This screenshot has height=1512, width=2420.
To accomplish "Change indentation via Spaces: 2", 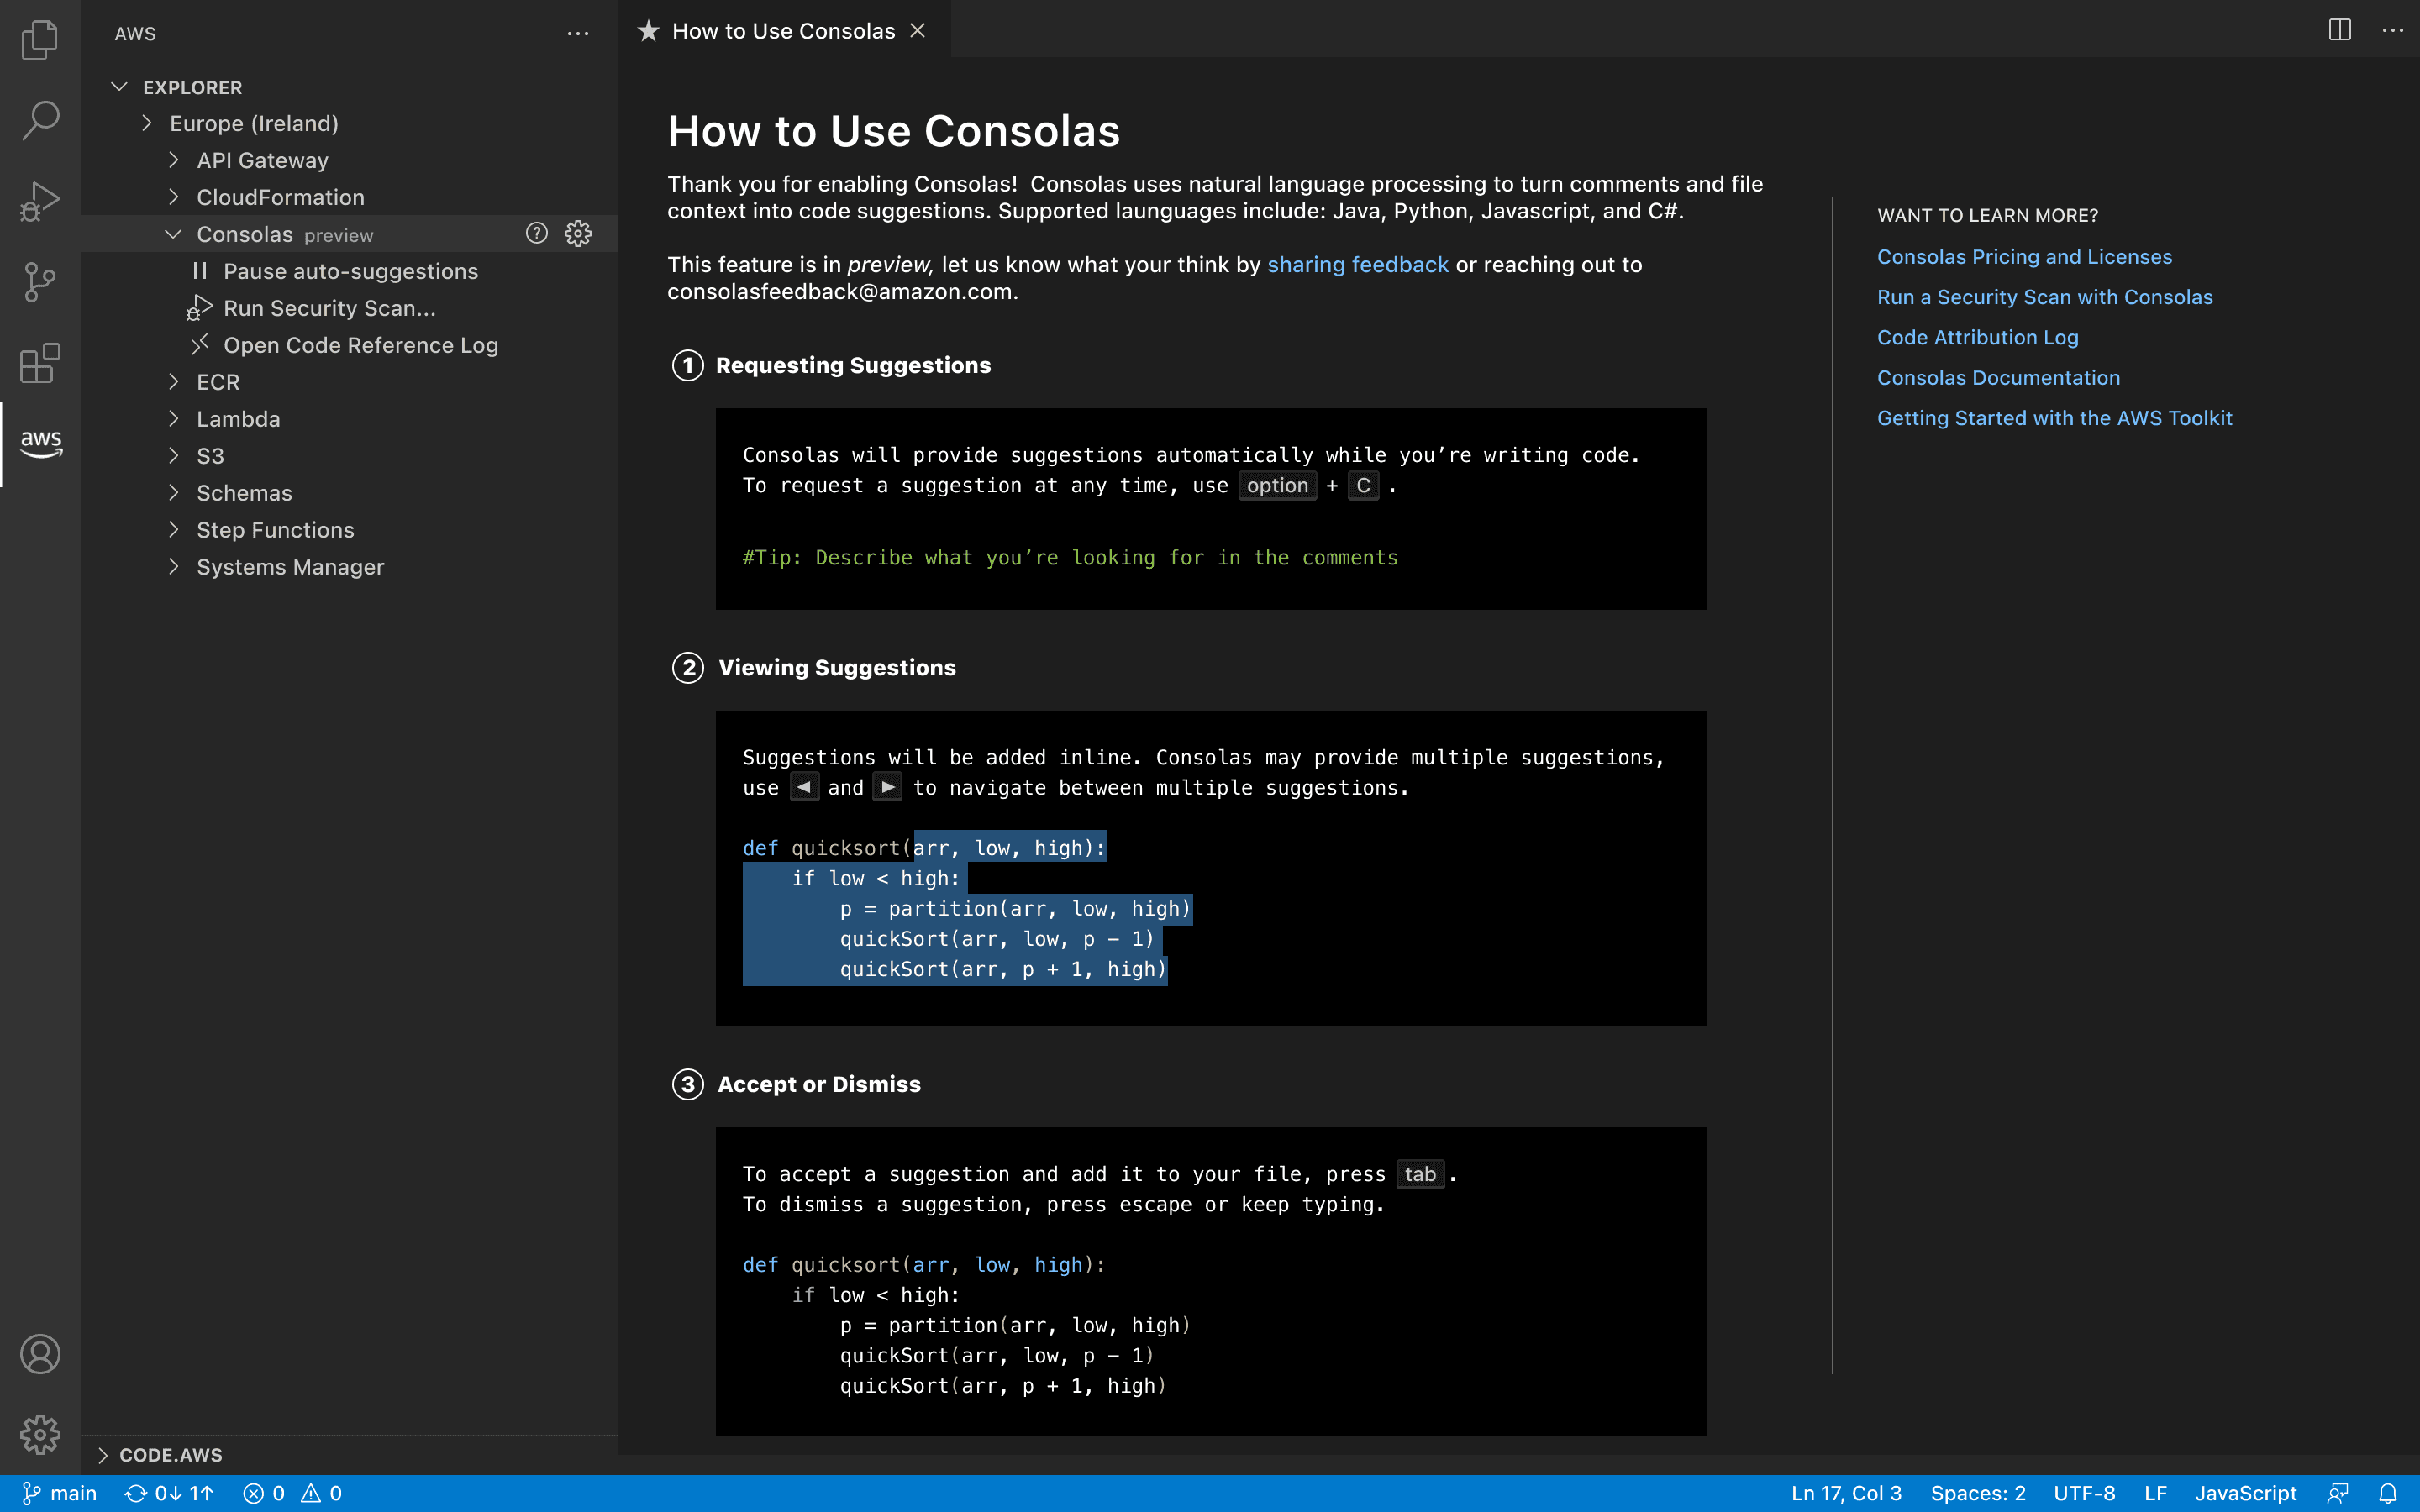I will (1978, 1493).
